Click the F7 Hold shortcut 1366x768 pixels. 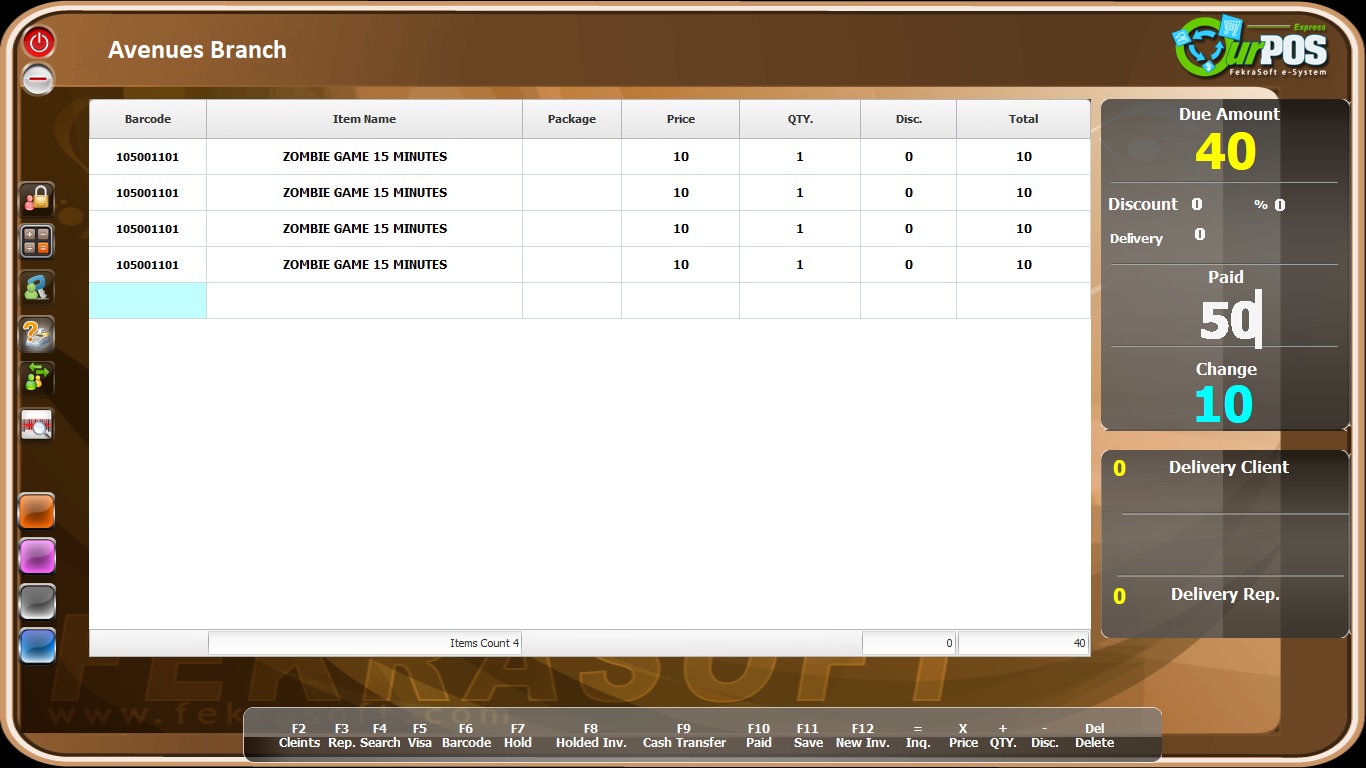tap(518, 736)
